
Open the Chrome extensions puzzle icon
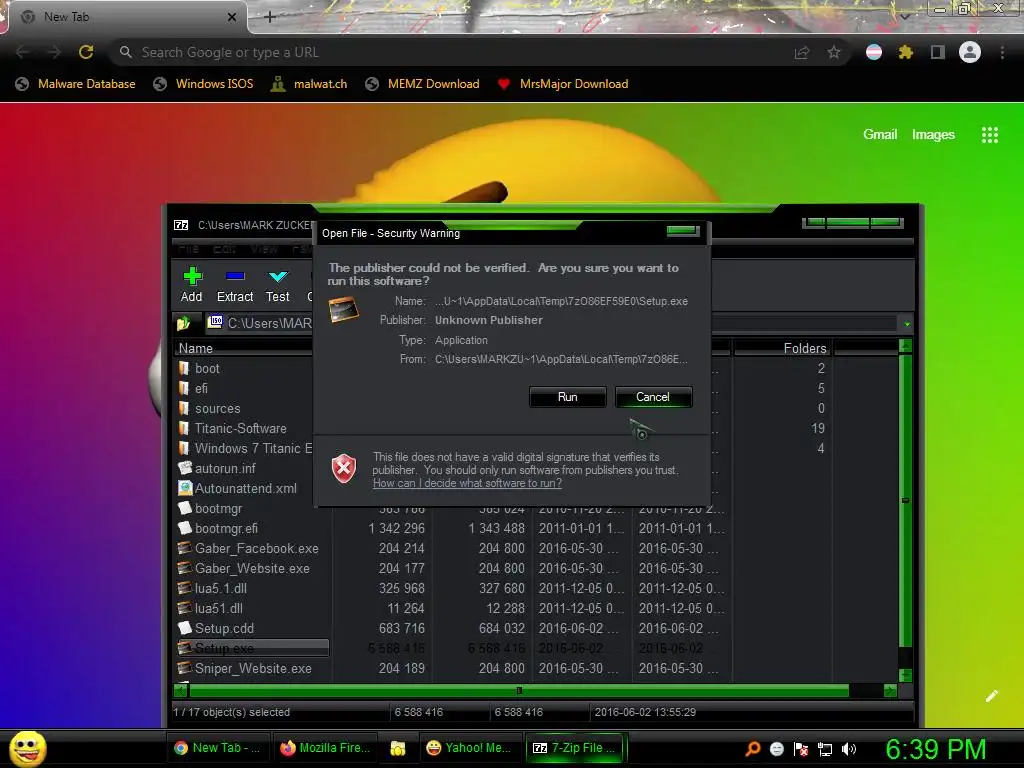[x=906, y=52]
